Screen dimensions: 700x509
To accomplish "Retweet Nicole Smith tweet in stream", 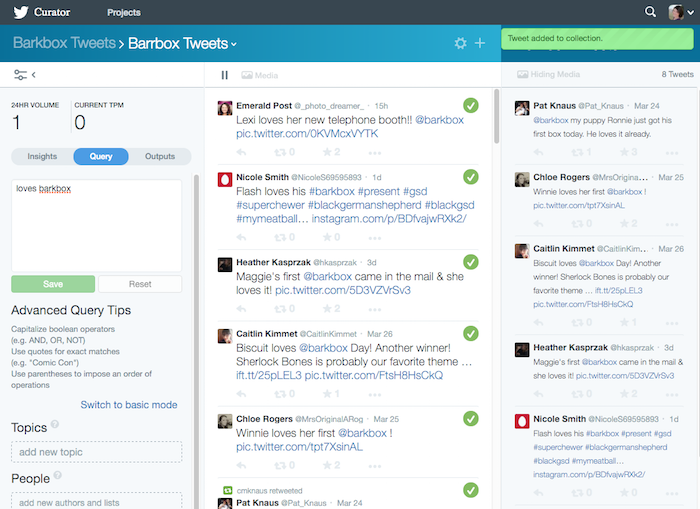I will [x=284, y=238].
